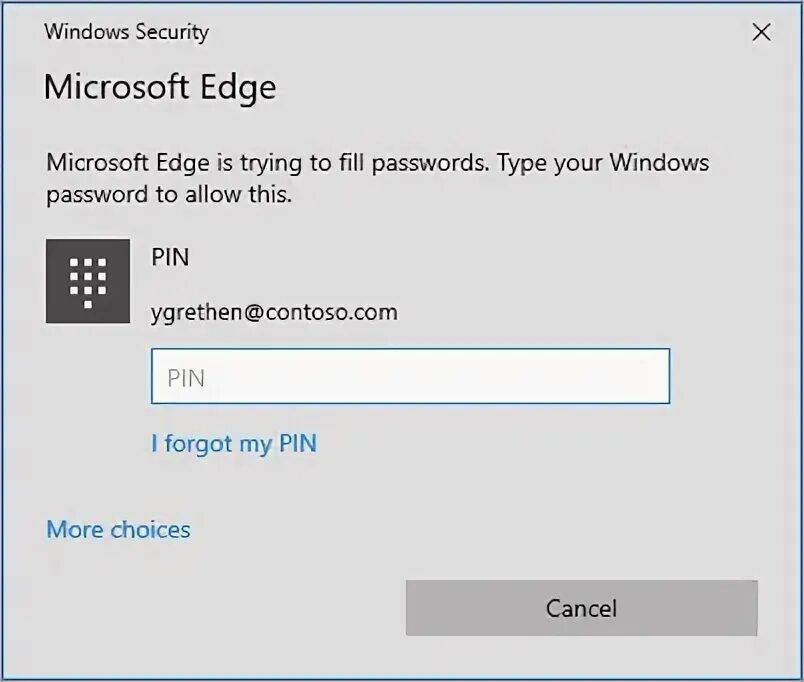The width and height of the screenshot is (804, 682).
Task: Cancel the password fill request
Action: click(581, 608)
